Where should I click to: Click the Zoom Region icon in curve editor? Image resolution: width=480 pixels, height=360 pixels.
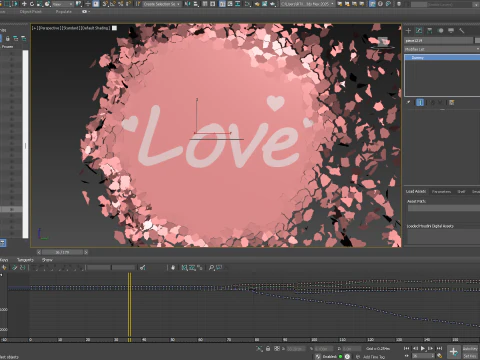click(219, 268)
